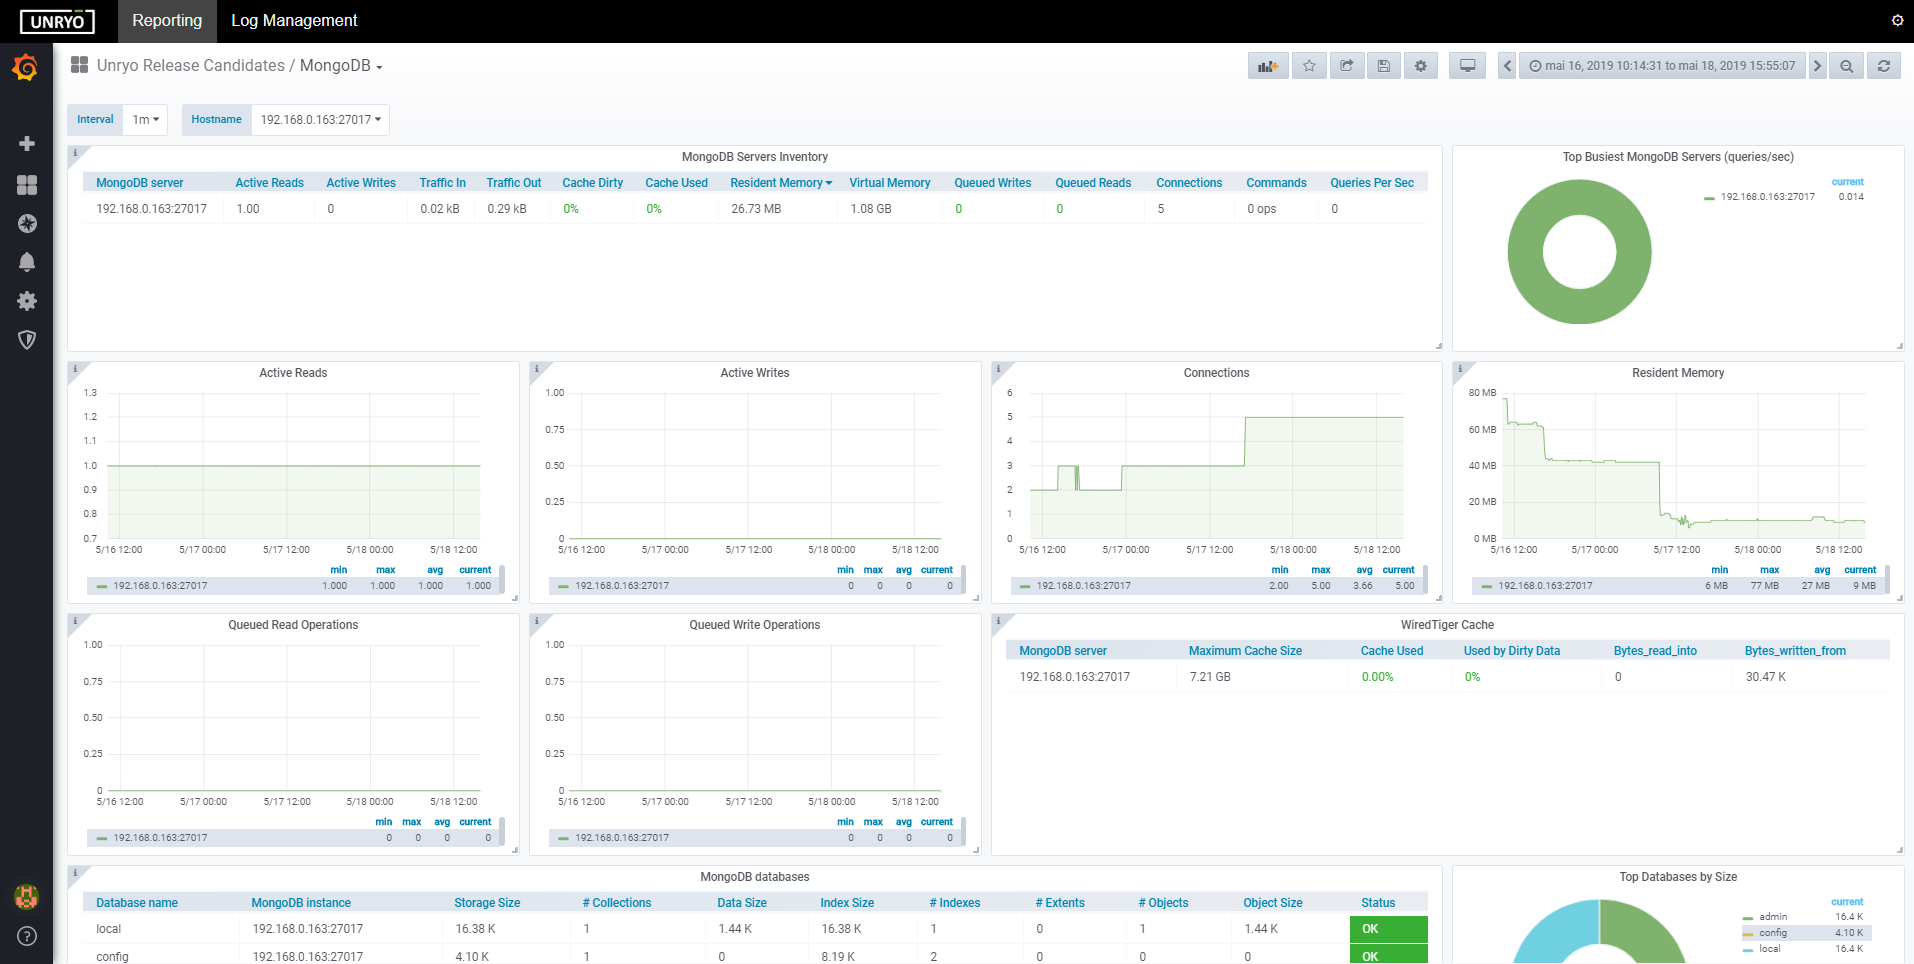Open the Explore compass icon in sidebar
The width and height of the screenshot is (1914, 964).
tap(27, 224)
